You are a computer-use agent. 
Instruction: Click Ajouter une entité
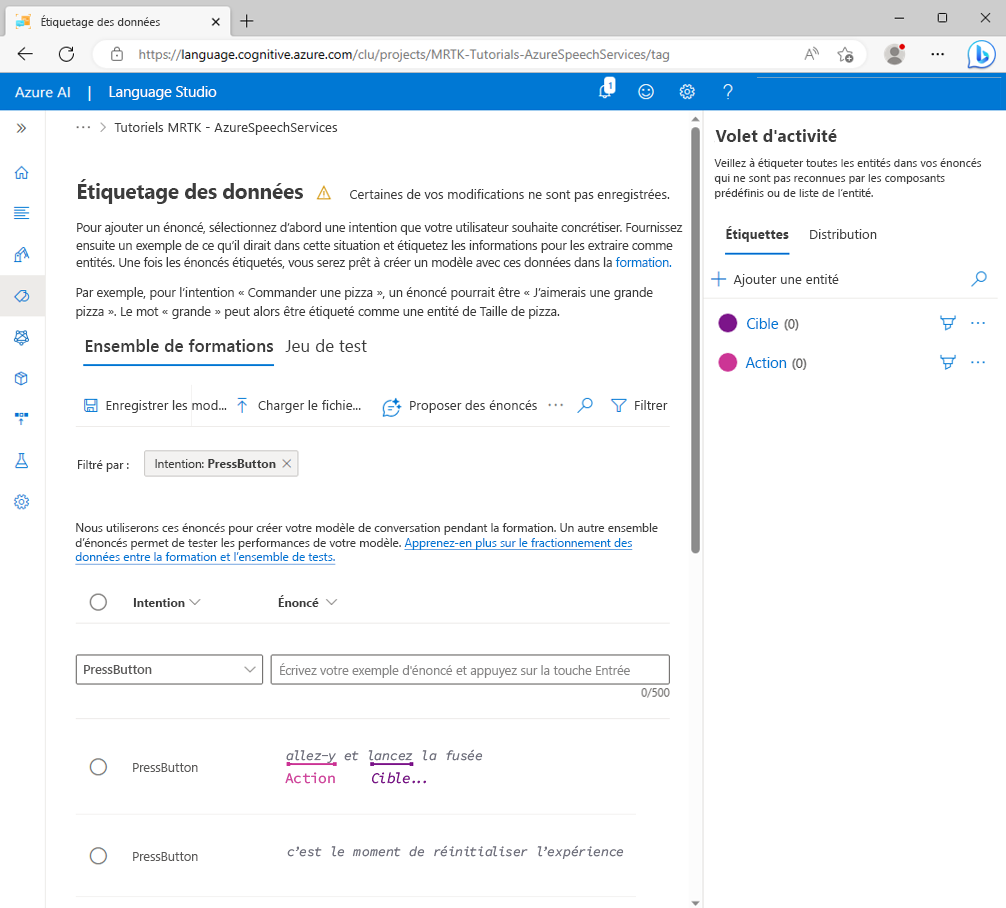(775, 279)
